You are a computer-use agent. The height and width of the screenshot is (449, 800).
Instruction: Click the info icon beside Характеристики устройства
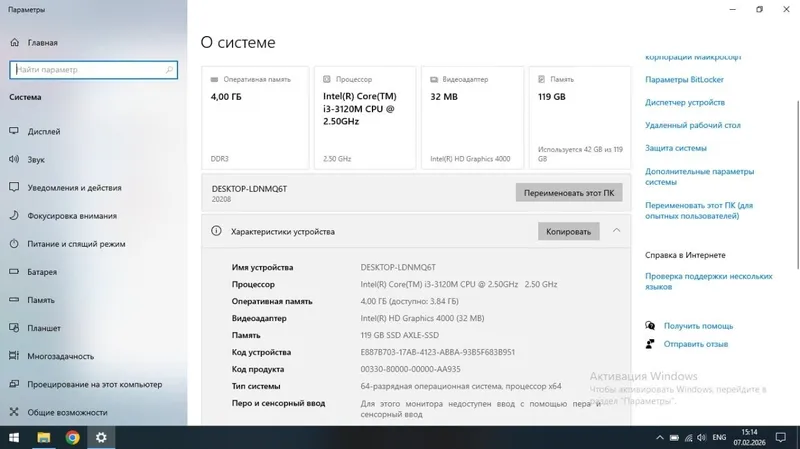pyautogui.click(x=216, y=231)
